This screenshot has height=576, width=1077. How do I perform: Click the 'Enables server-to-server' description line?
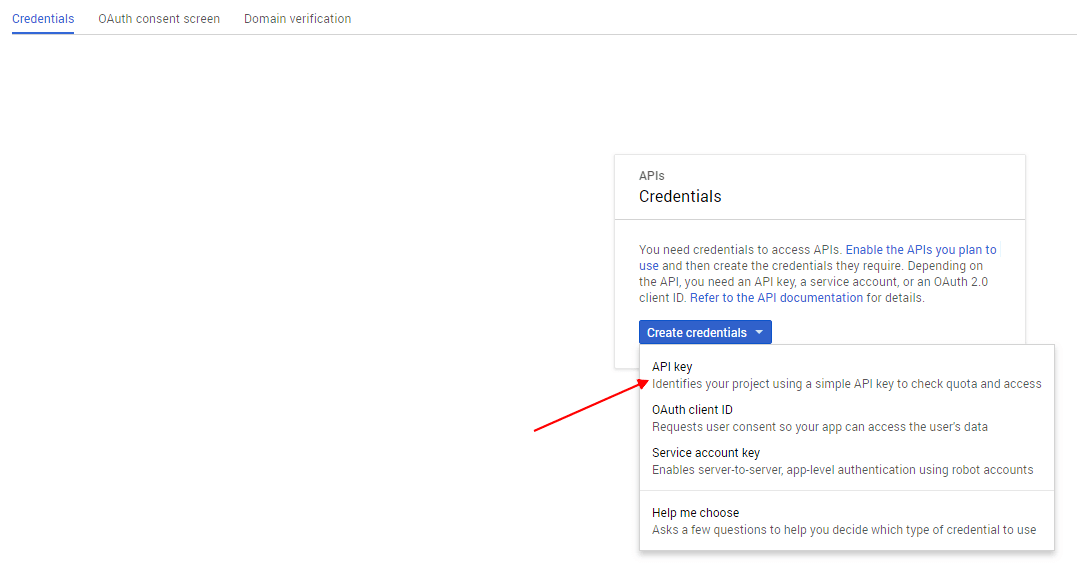click(x=842, y=470)
